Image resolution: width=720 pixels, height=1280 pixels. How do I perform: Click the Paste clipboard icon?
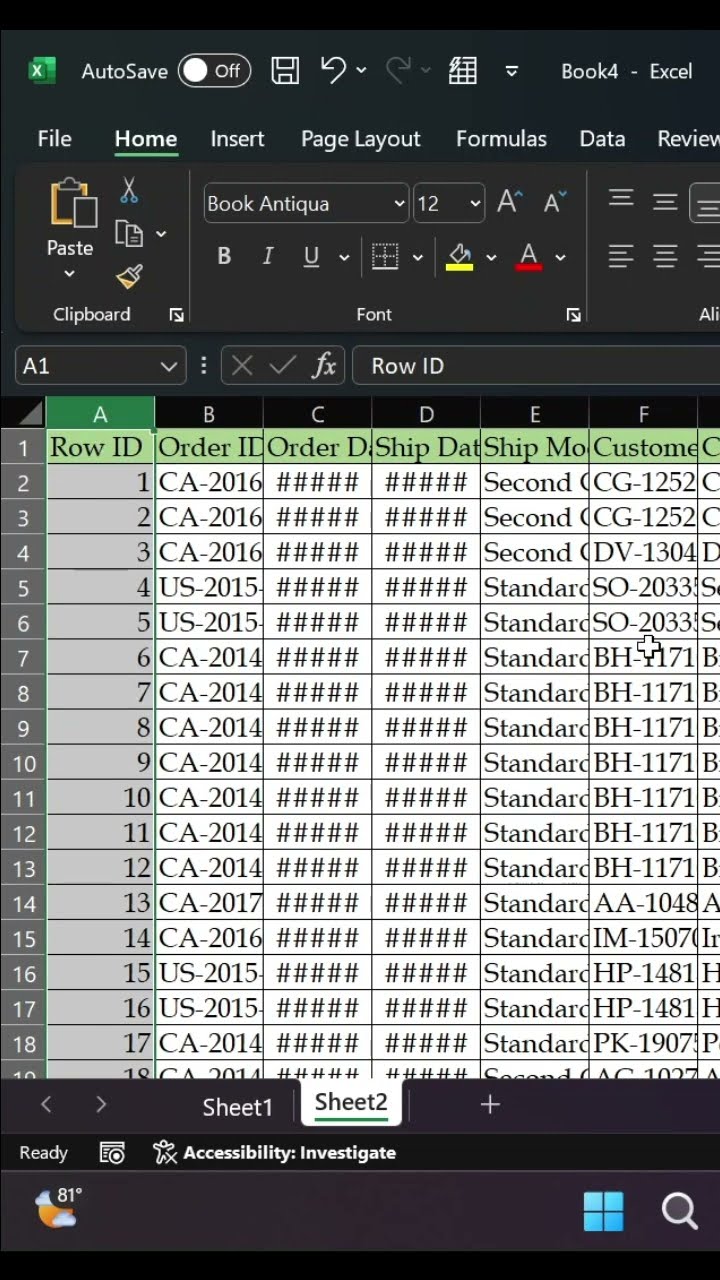click(x=72, y=203)
